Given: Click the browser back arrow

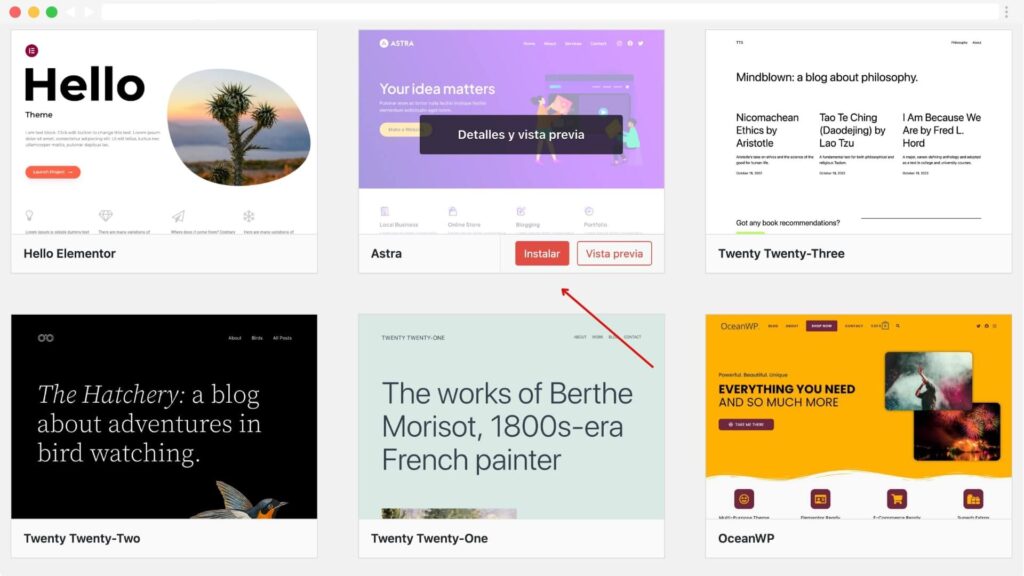Looking at the screenshot, I should 71,12.
